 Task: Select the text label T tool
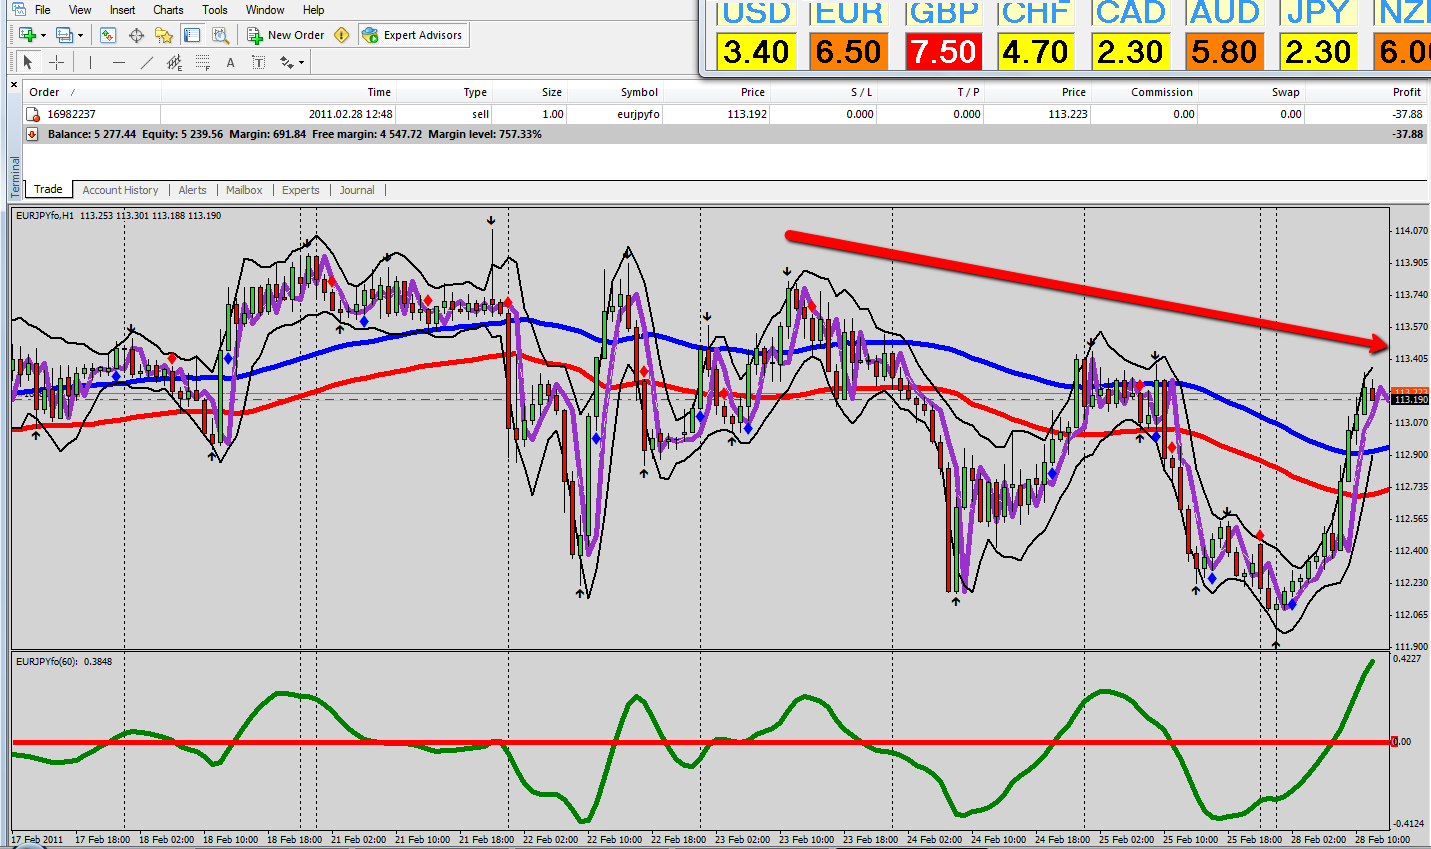[258, 62]
